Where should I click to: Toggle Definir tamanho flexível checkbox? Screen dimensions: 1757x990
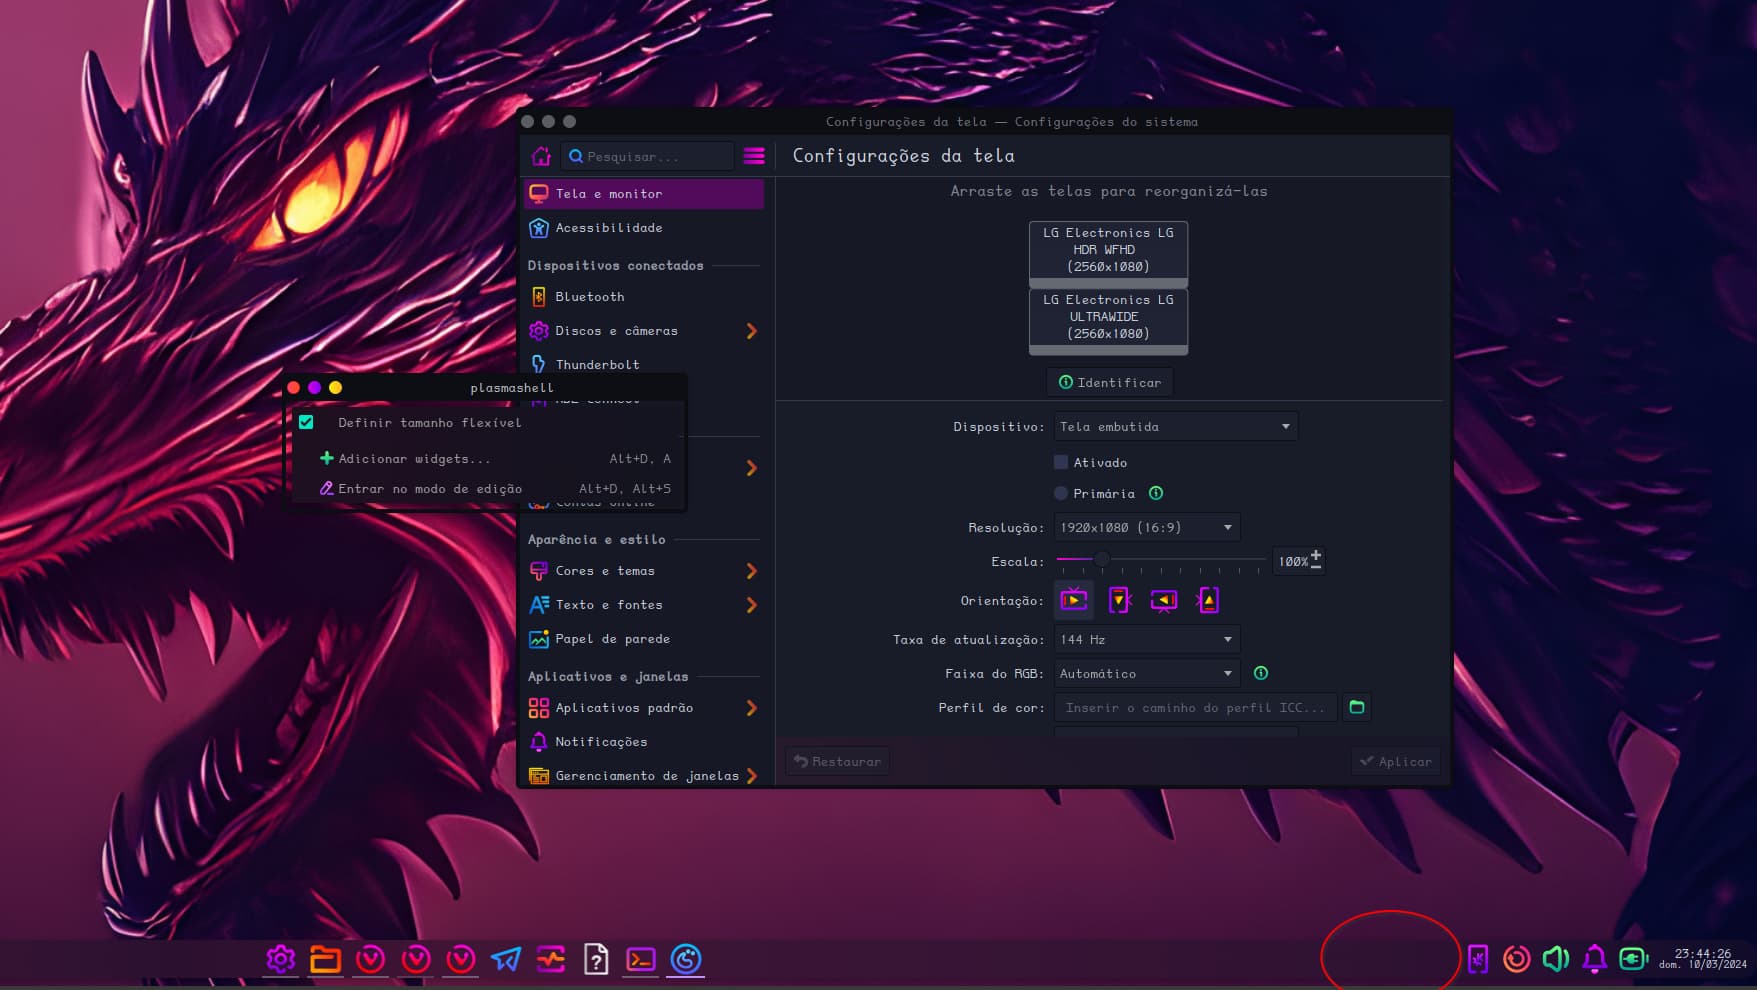coord(306,422)
